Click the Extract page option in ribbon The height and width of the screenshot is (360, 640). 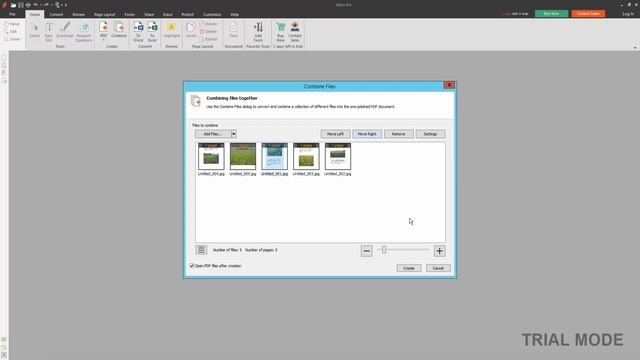coord(209,39)
